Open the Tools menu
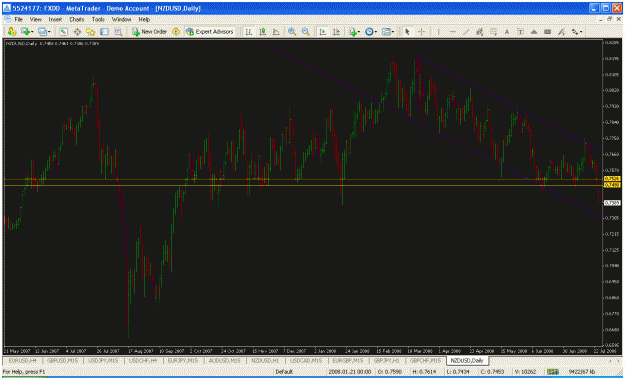The image size is (625, 378). point(98,19)
